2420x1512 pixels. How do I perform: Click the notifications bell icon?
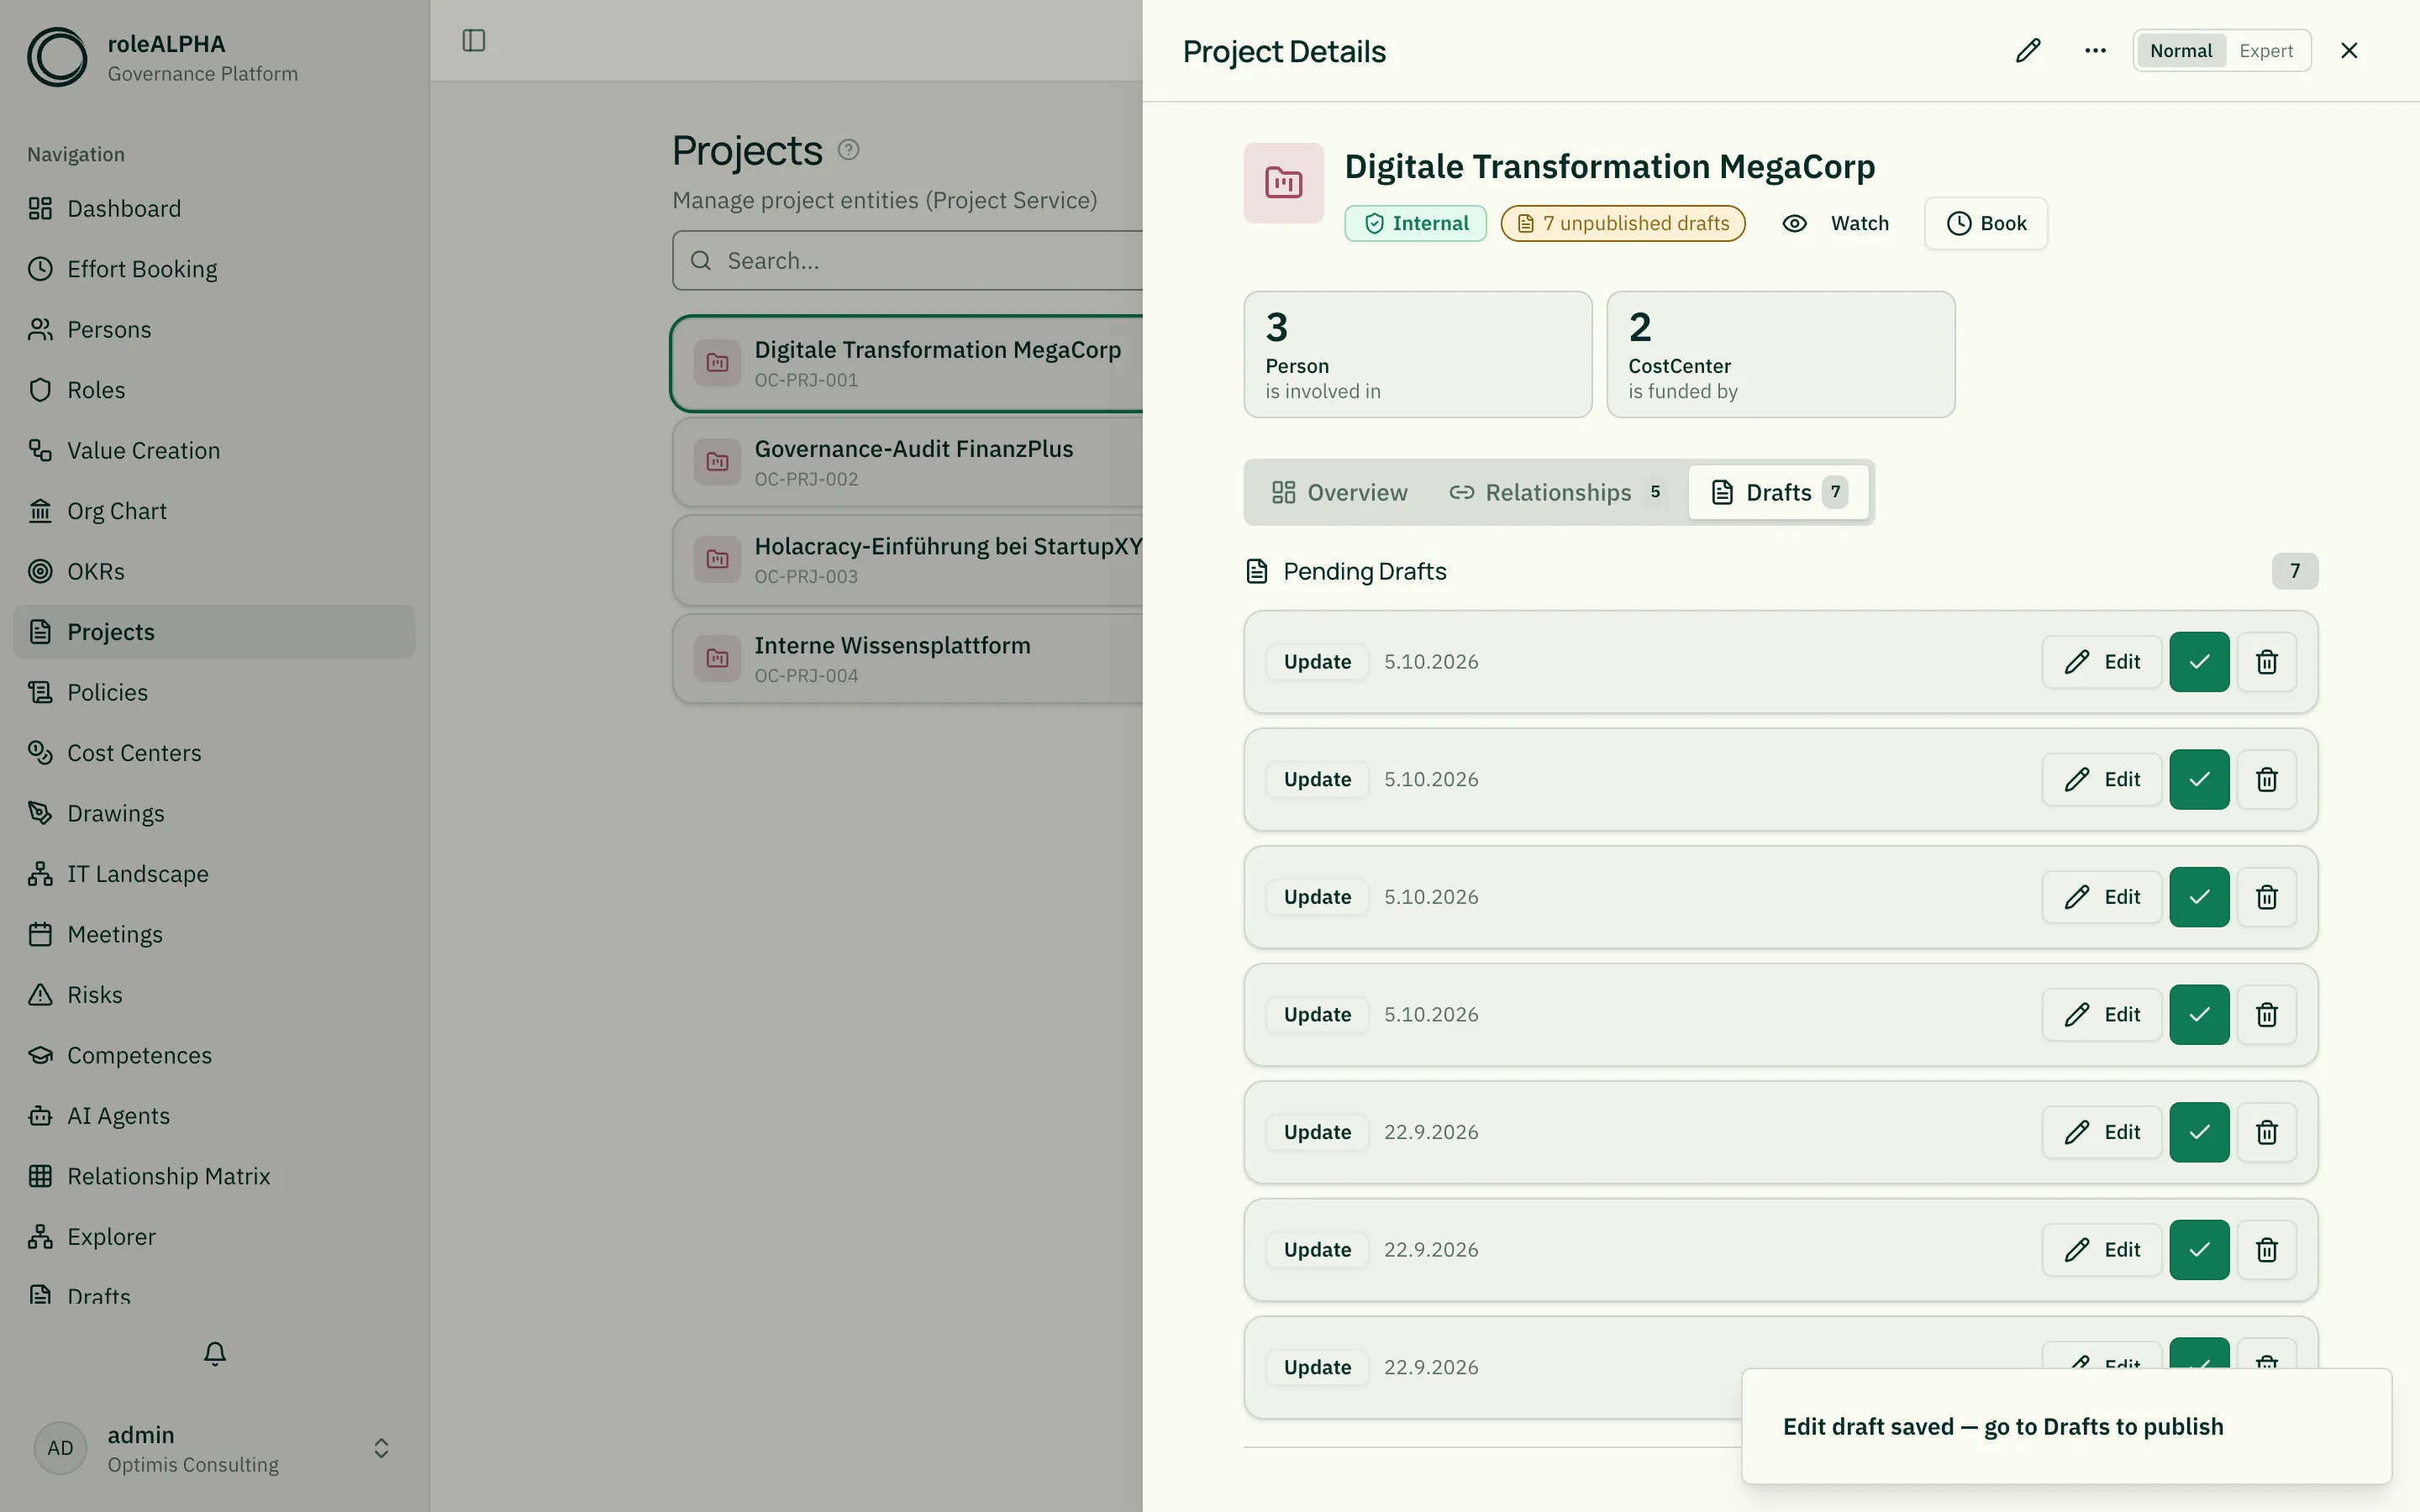[x=215, y=1354]
